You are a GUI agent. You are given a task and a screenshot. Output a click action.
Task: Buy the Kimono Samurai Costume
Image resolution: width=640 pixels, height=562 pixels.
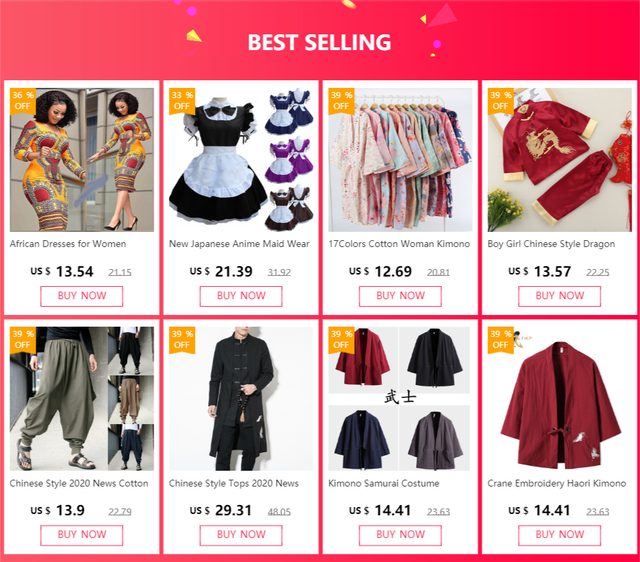(x=400, y=535)
